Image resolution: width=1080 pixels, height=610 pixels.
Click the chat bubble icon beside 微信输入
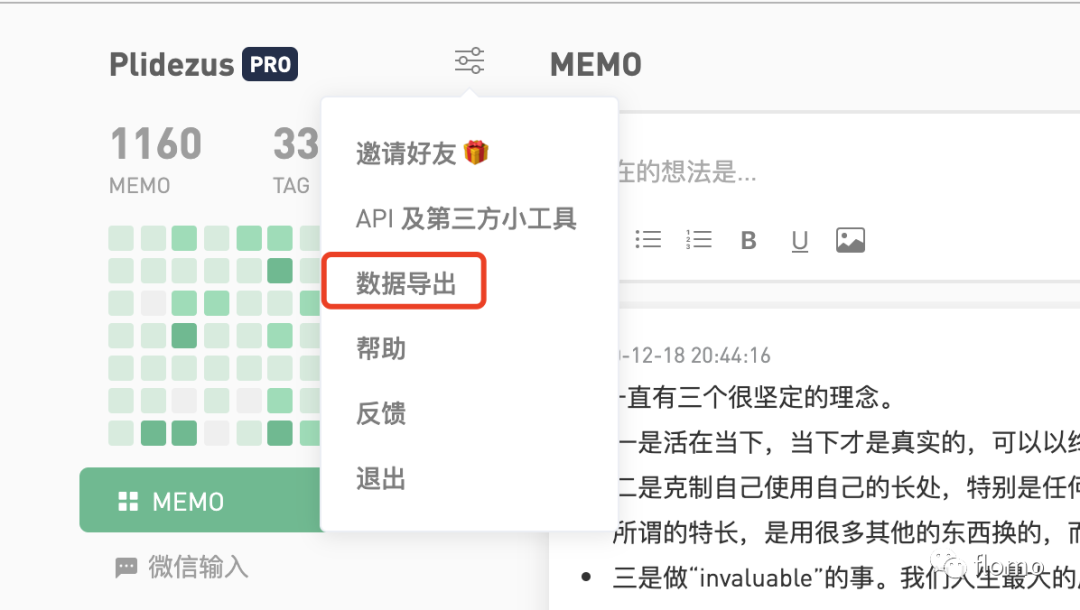tap(126, 569)
